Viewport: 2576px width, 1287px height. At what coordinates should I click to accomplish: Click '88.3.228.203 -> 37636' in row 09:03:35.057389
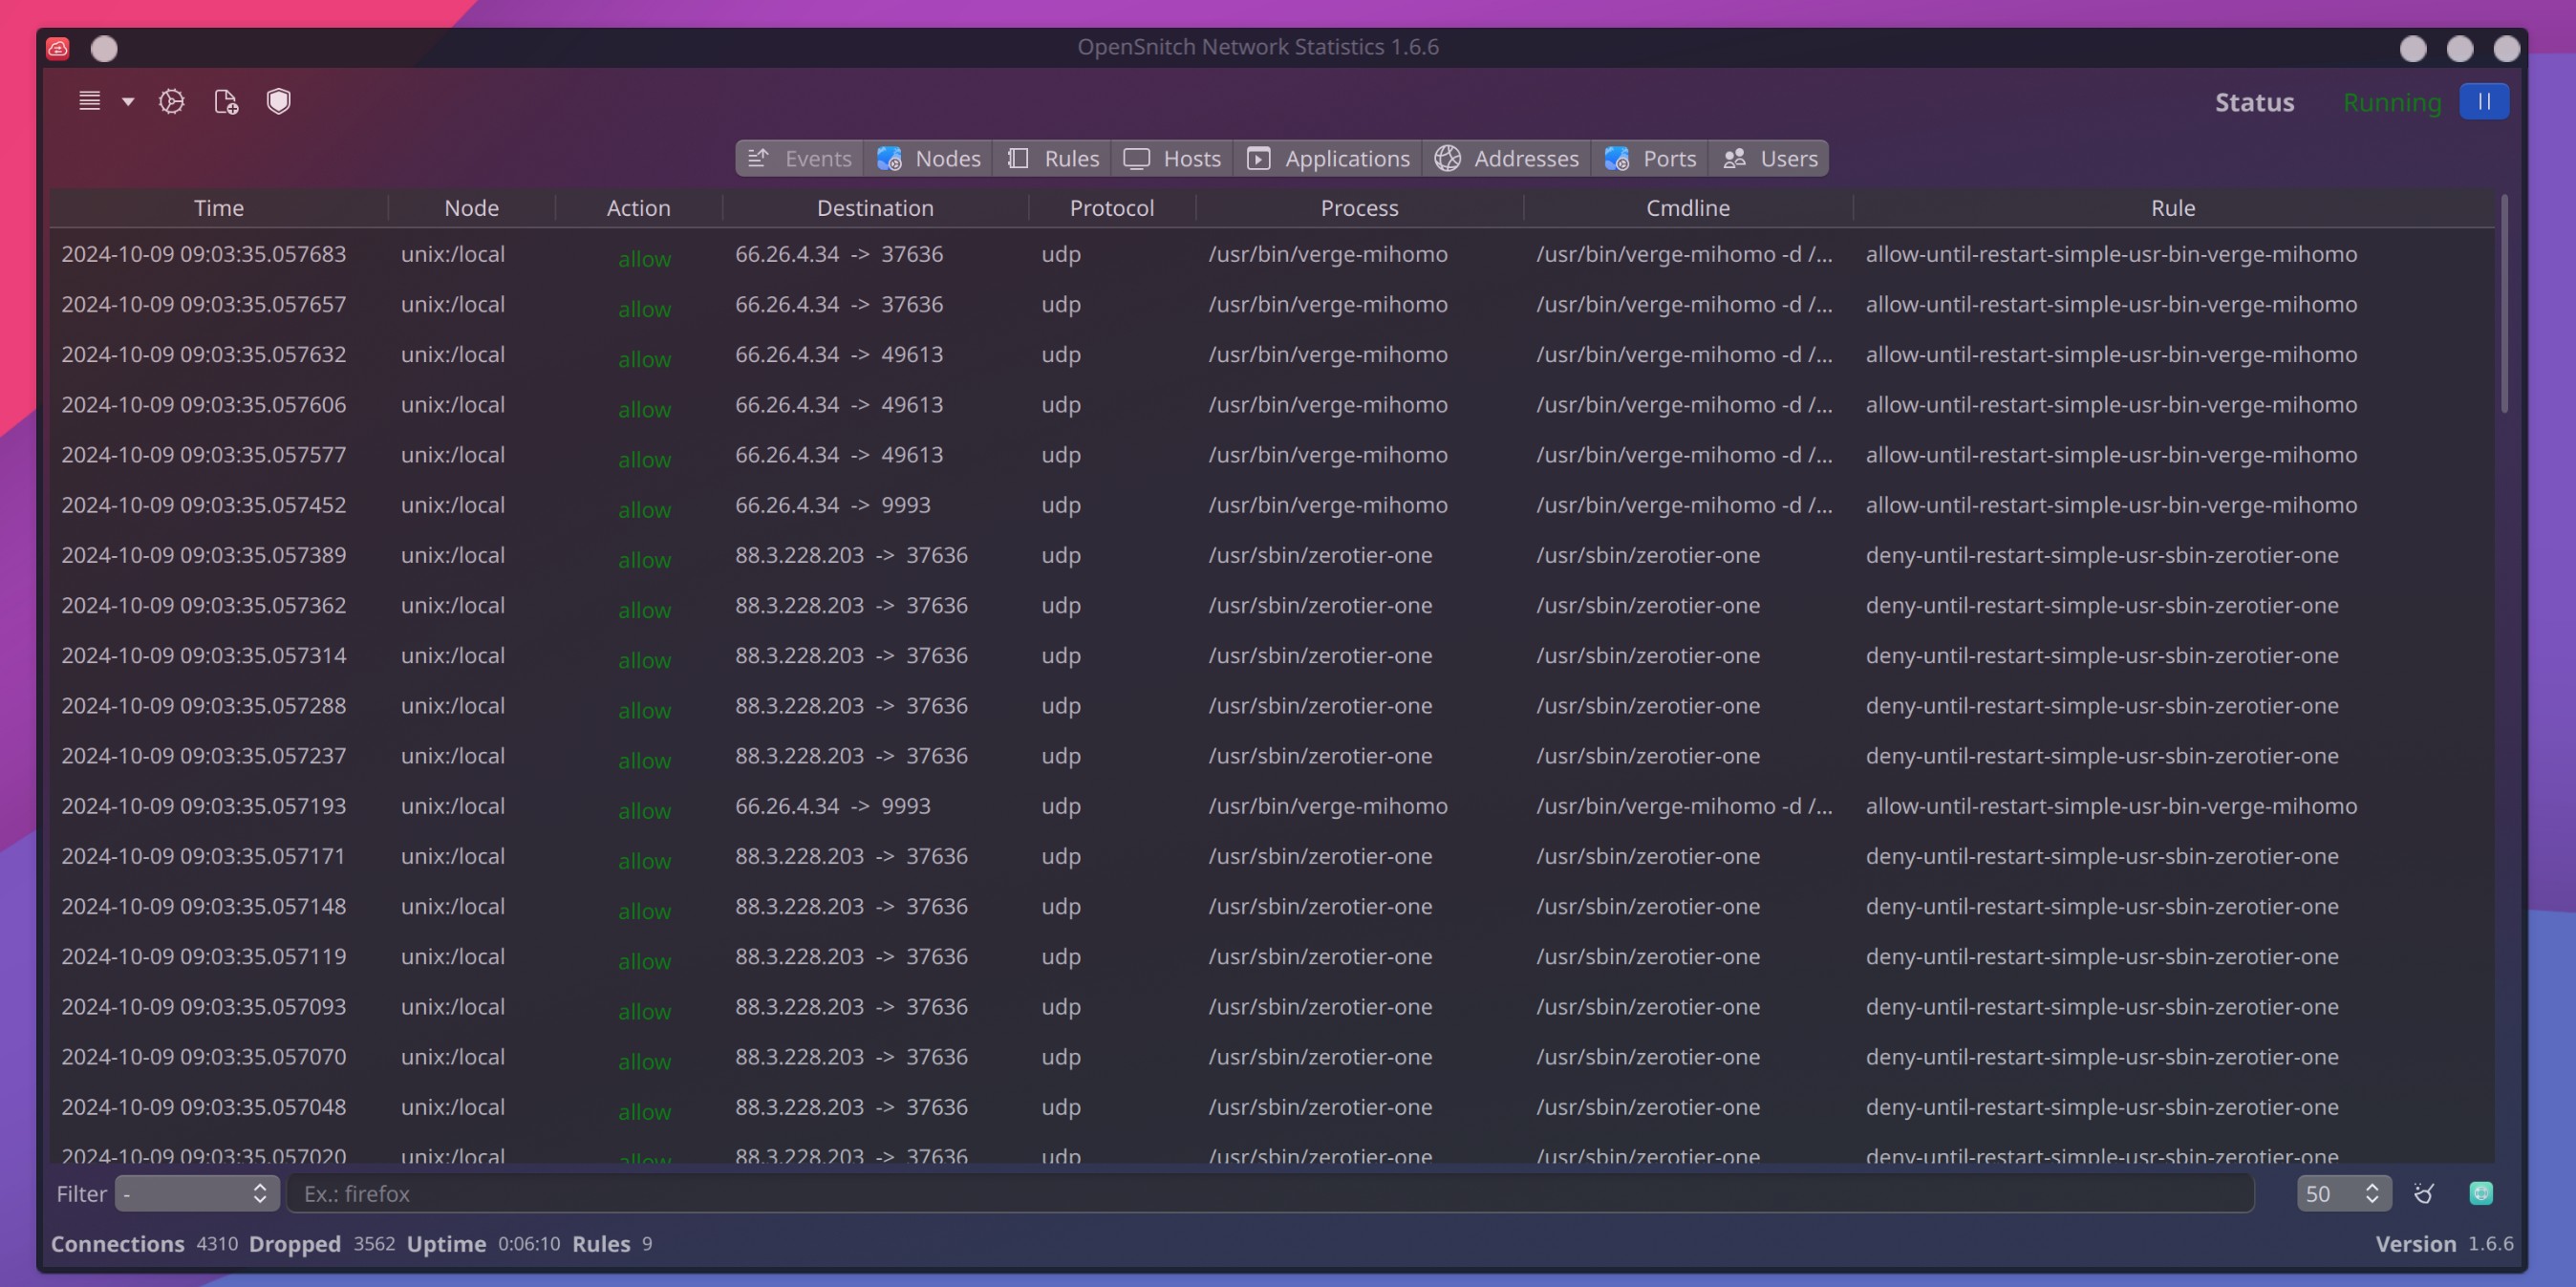pos(851,555)
